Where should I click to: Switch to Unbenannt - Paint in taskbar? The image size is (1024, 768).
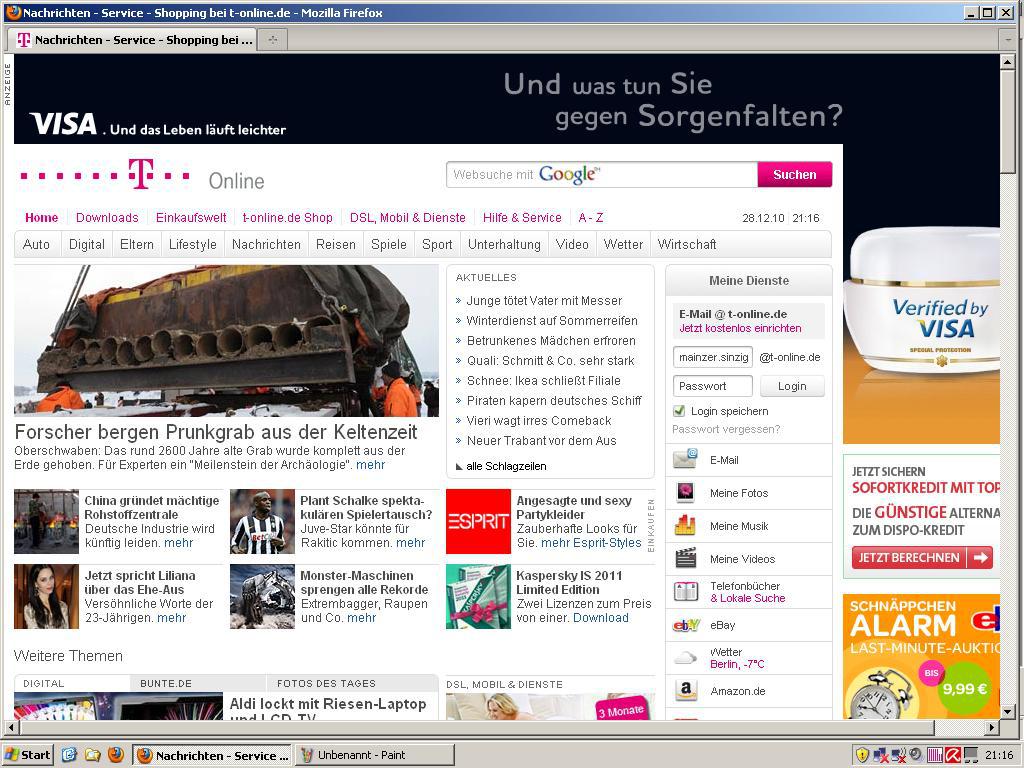click(375, 755)
